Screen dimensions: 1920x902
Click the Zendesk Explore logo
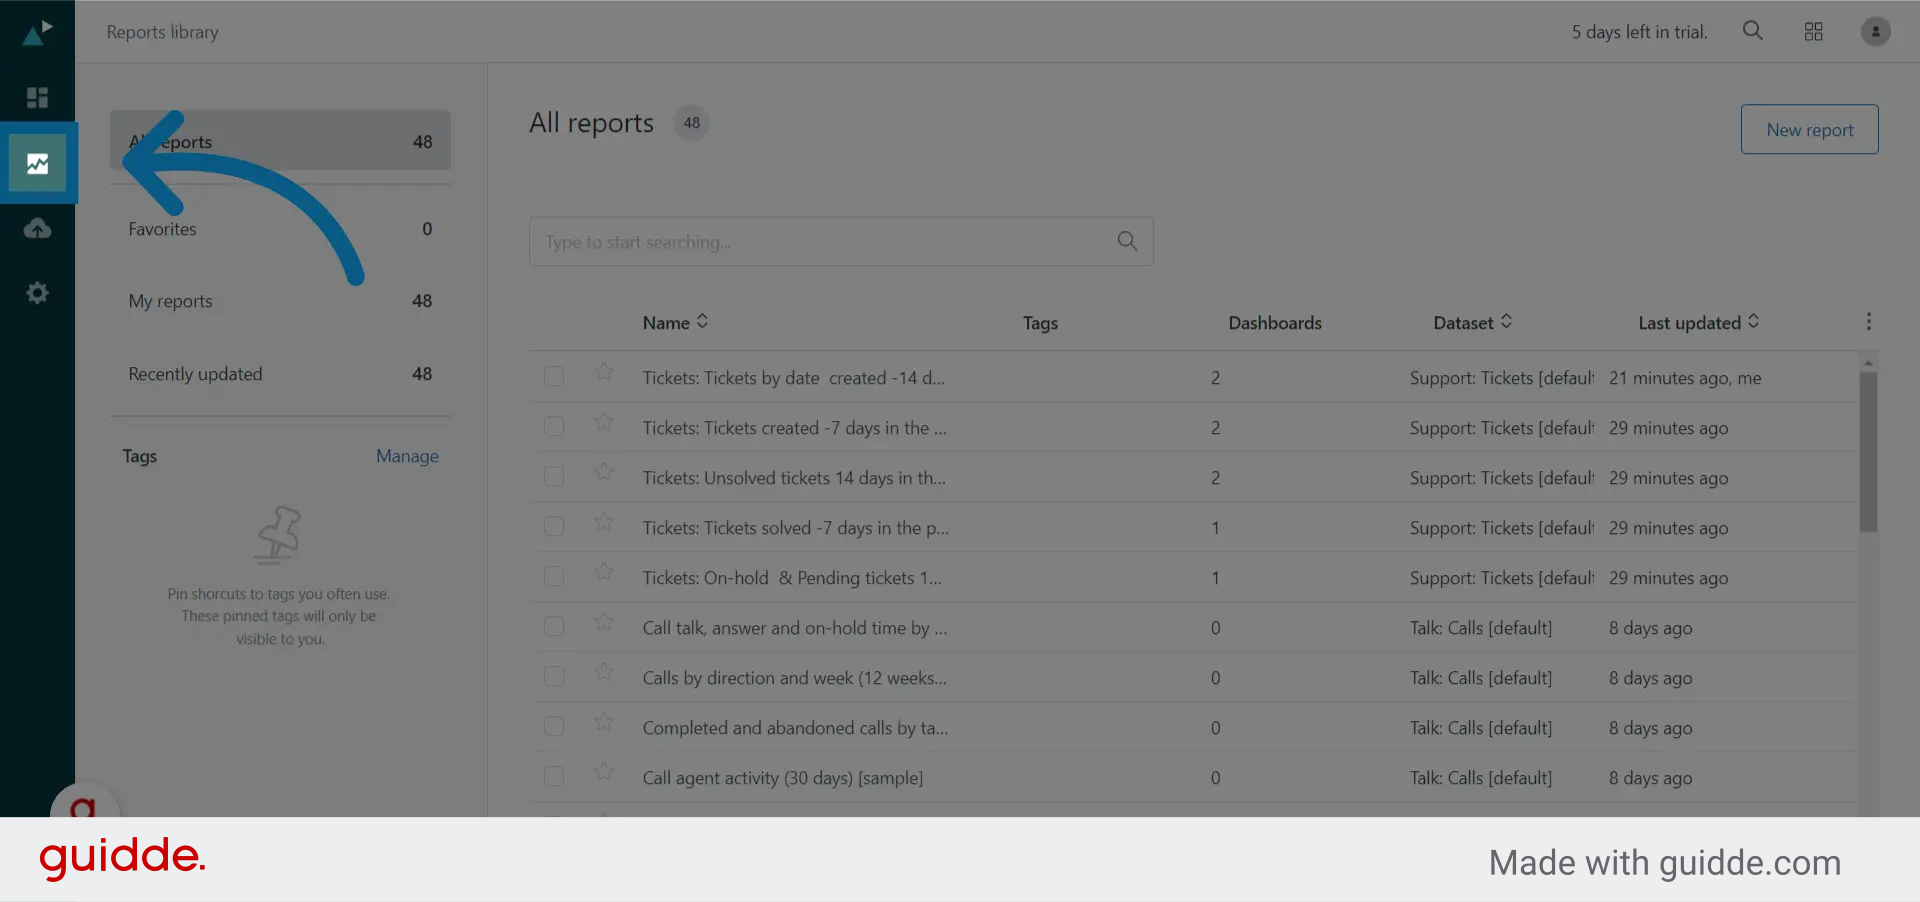pos(37,31)
